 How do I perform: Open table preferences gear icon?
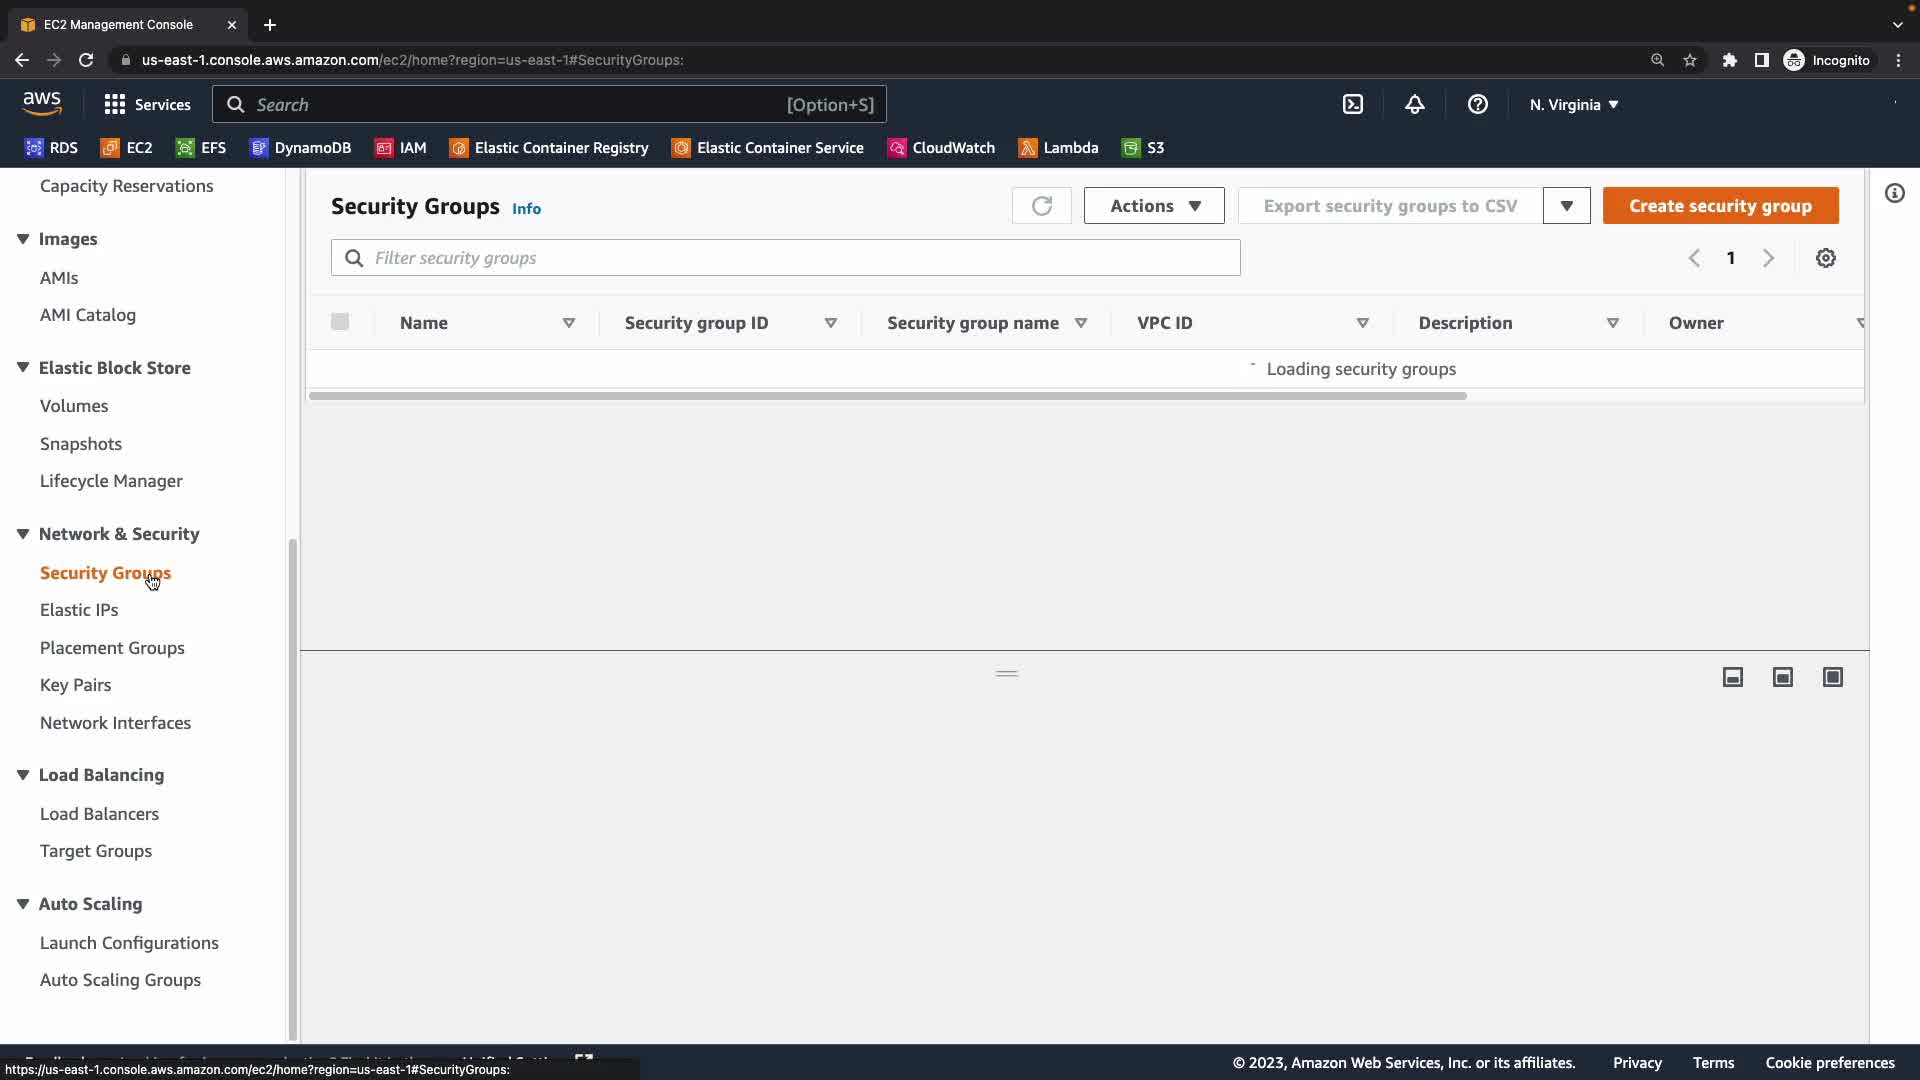coord(1825,258)
